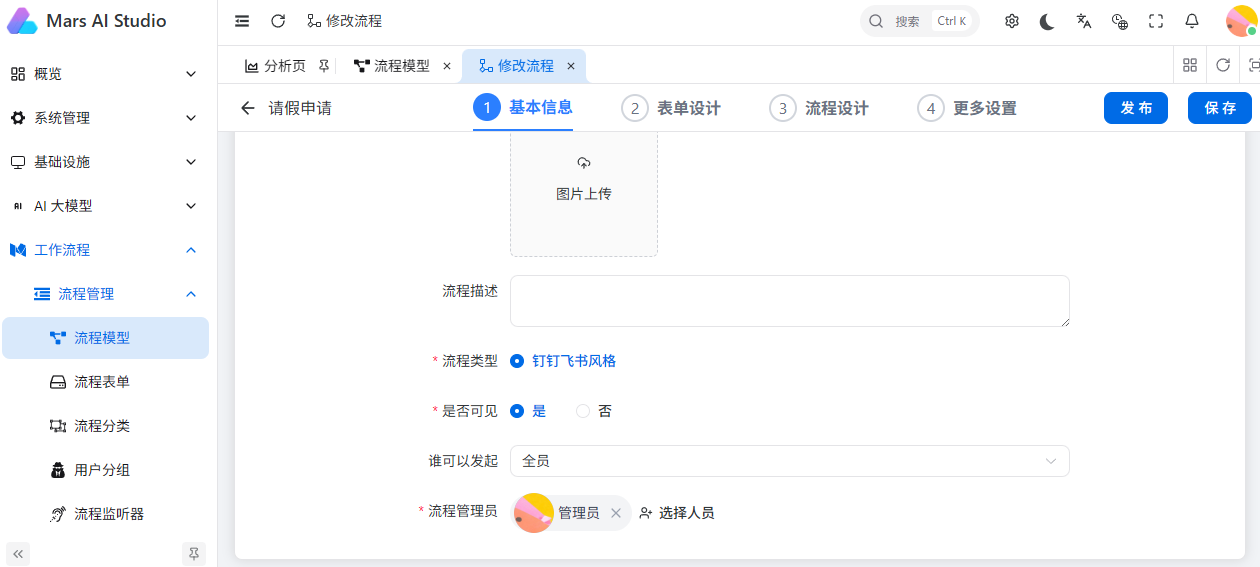The image size is (1260, 567).
Task: Open 用户分组 in sidebar
Action: (105, 470)
